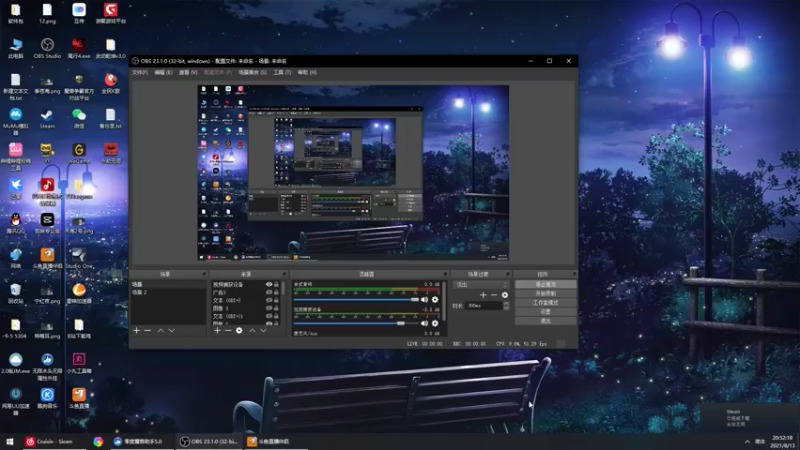Increase transition duration with up stepper arrow
This screenshot has width=800, height=450.
coord(506,304)
